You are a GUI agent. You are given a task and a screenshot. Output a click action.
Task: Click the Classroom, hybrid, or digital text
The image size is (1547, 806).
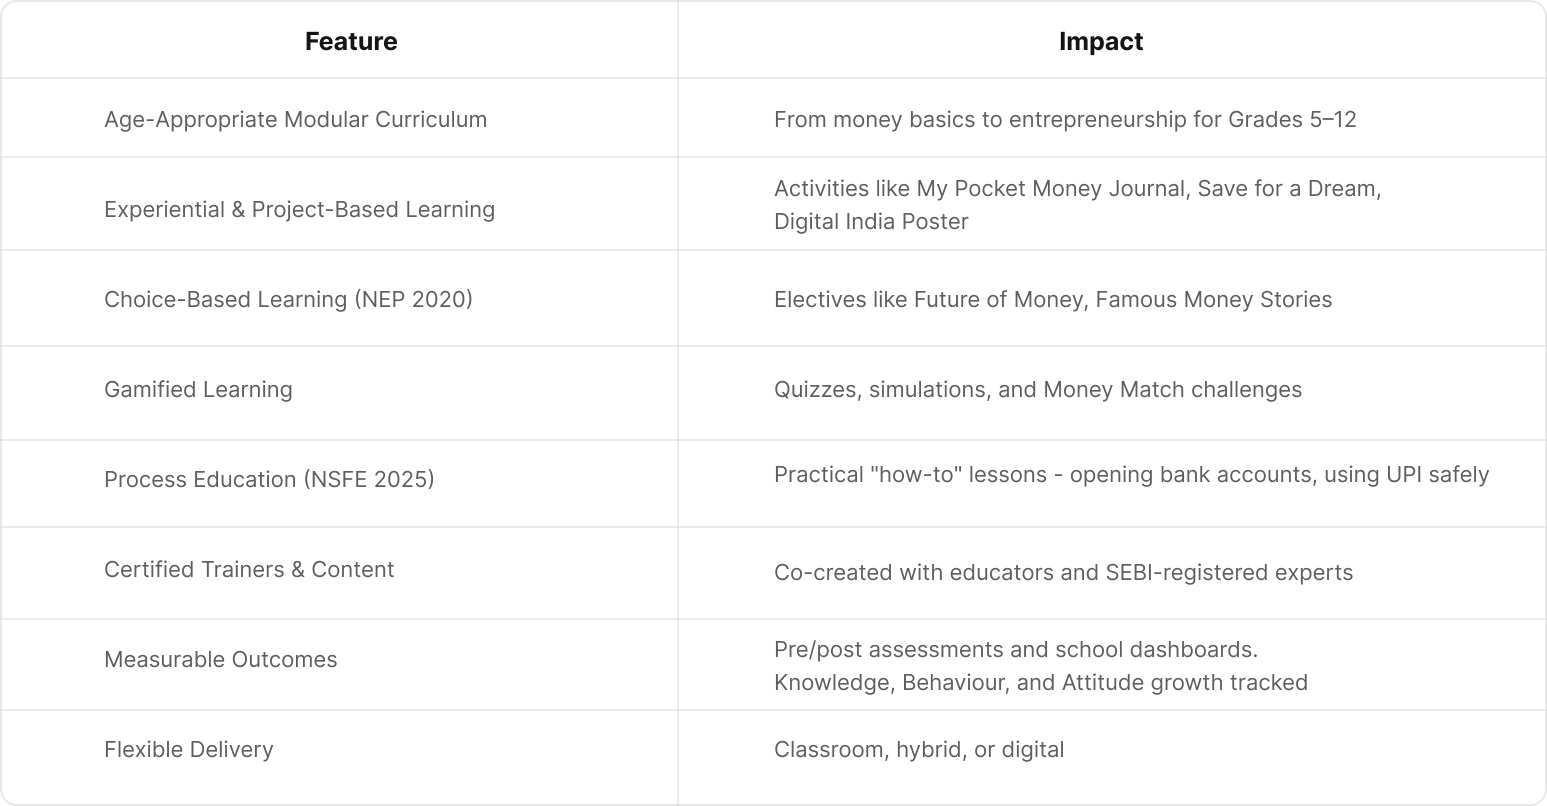pos(918,749)
